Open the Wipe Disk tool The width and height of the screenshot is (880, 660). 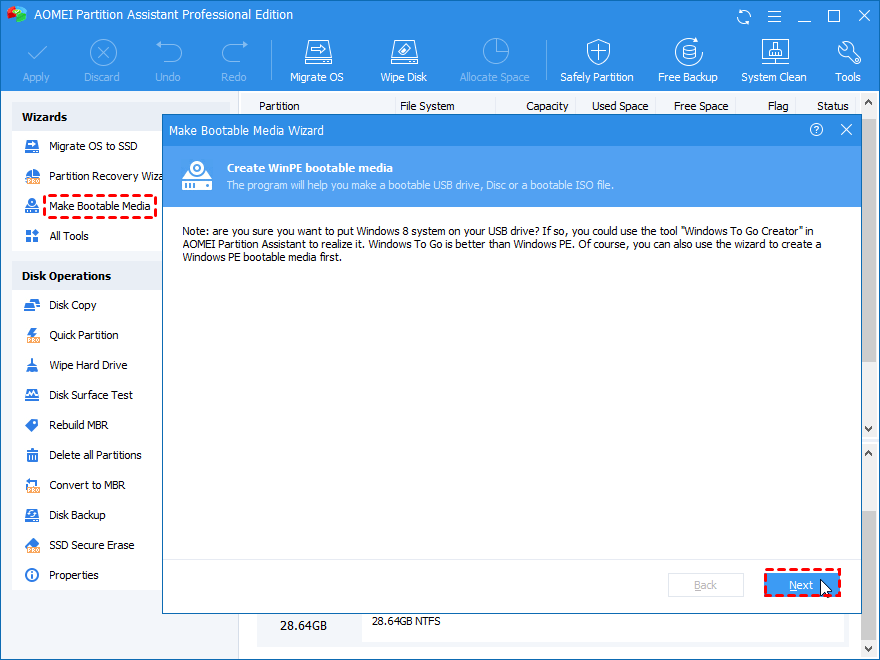[x=403, y=60]
